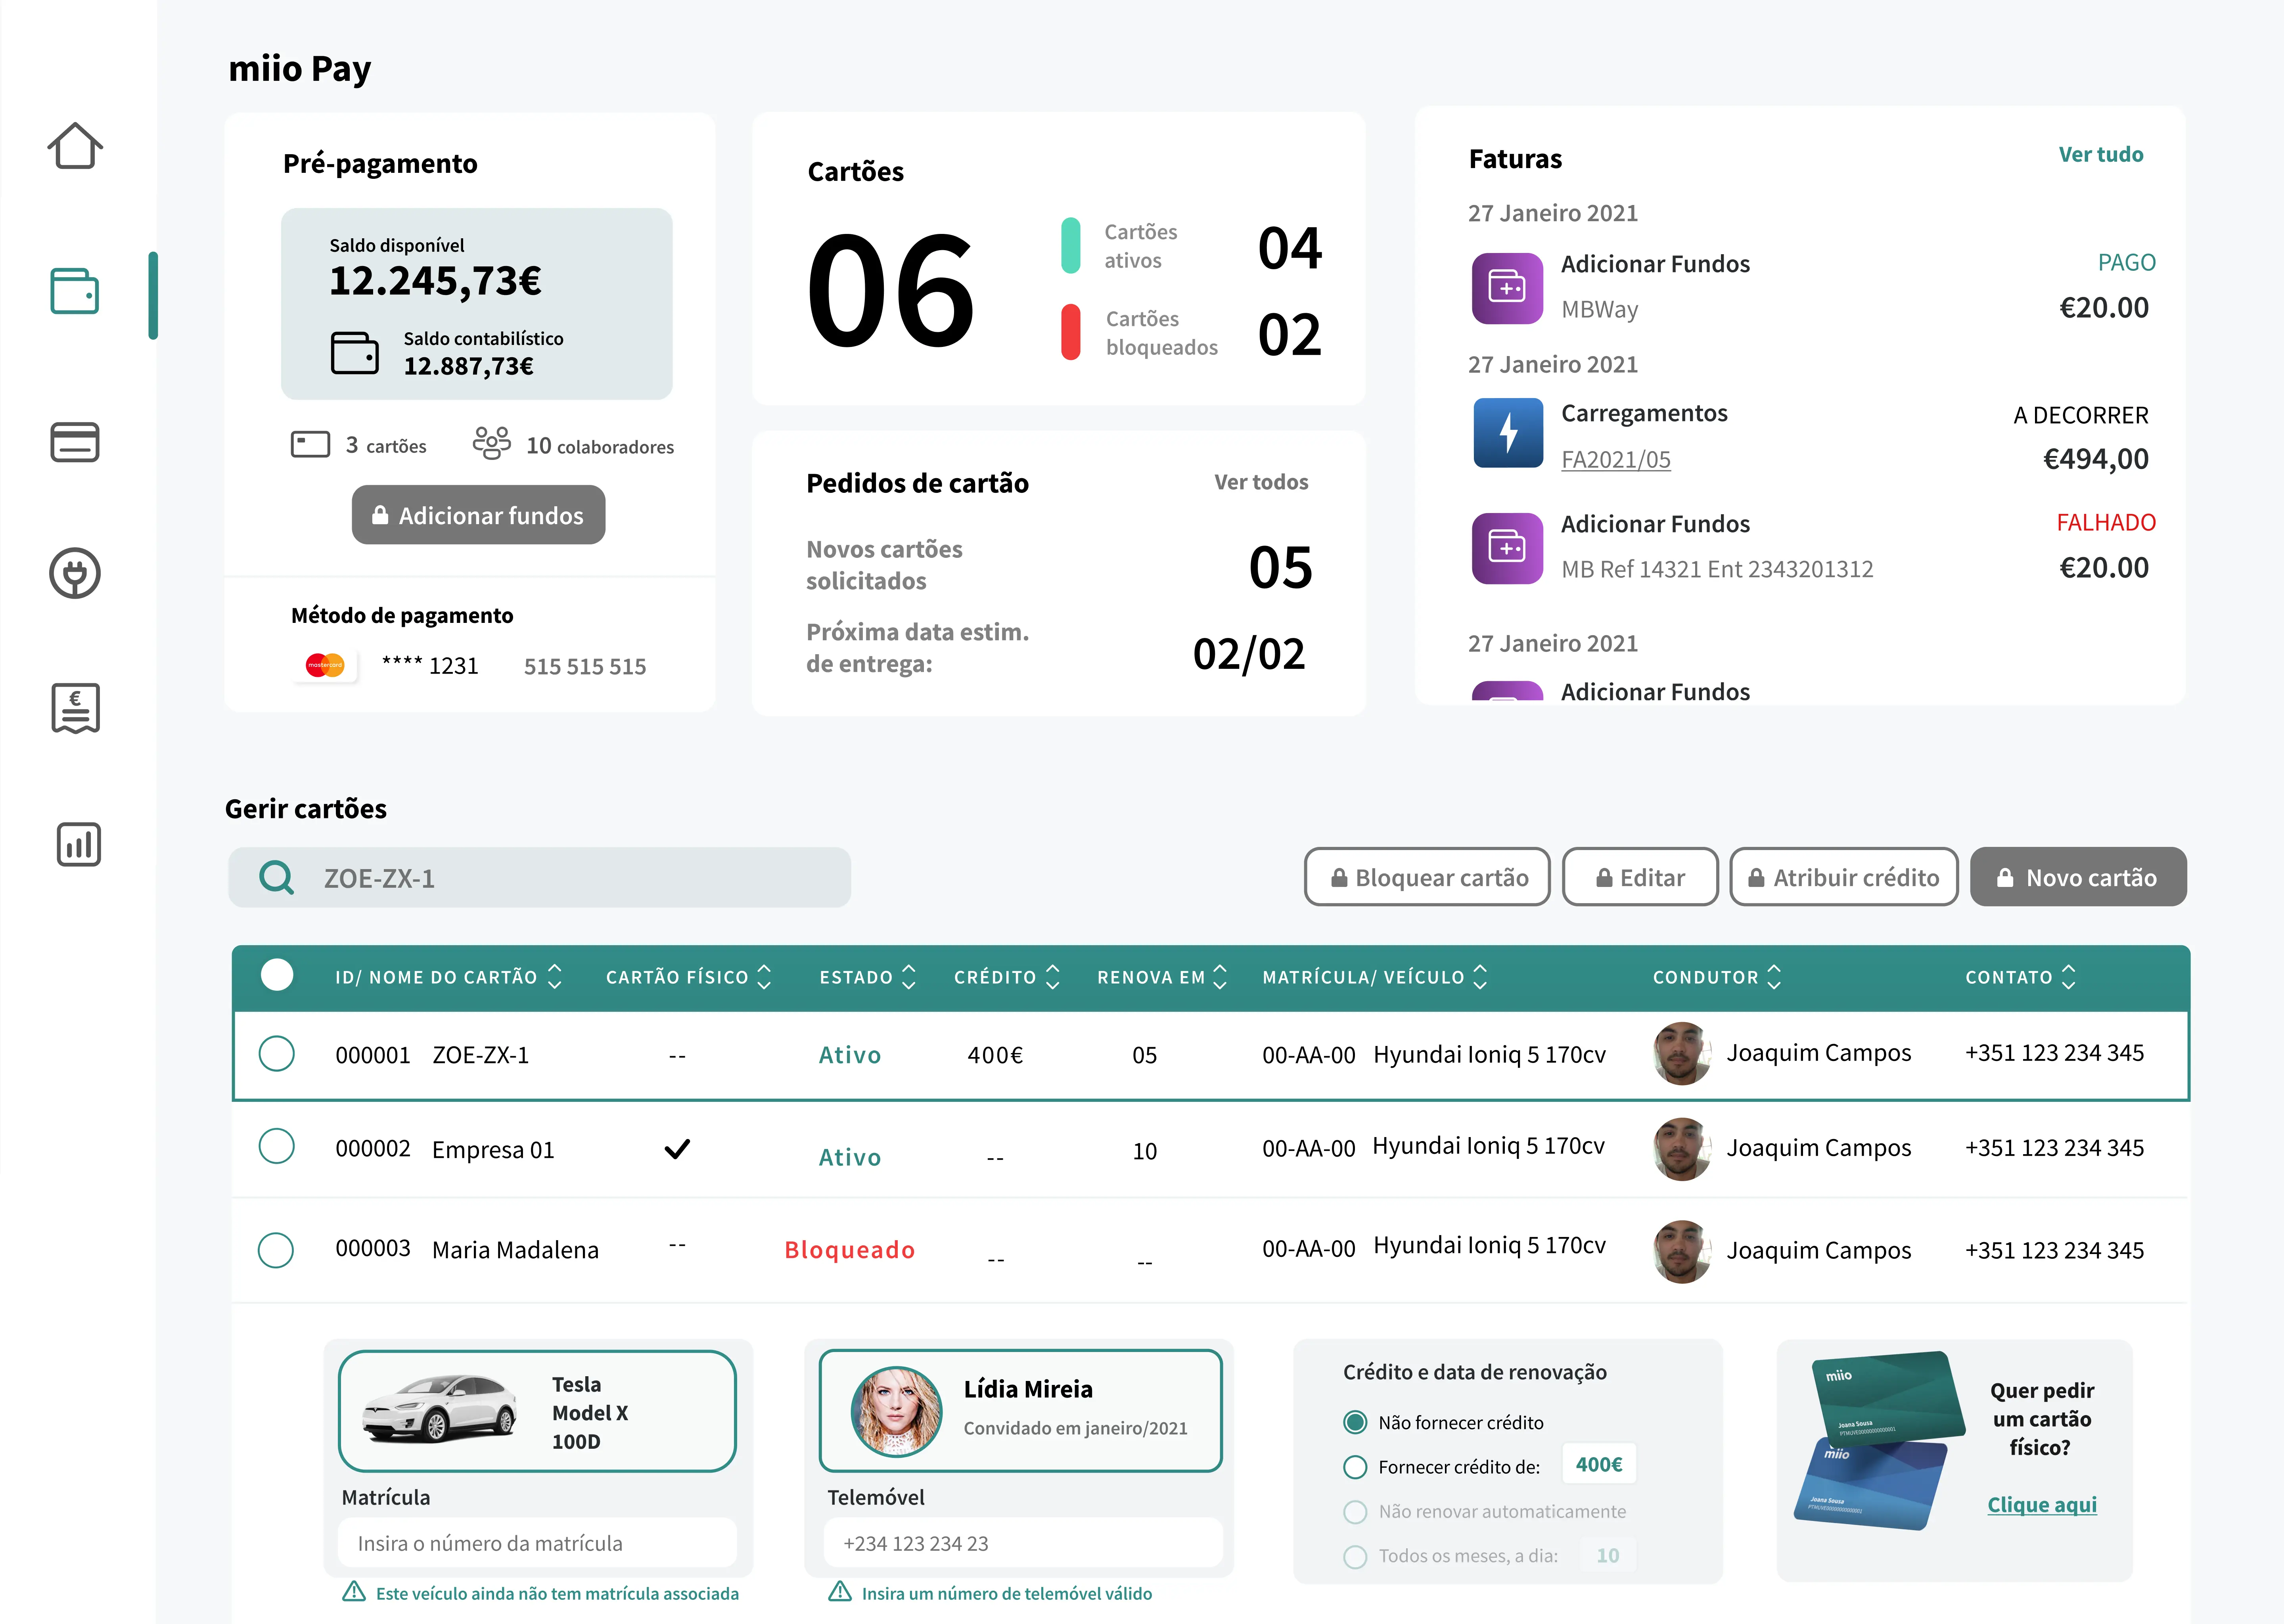Select row 000001 ZOE-ZX-1 radio
This screenshot has width=2284, height=1624.
[276, 1053]
